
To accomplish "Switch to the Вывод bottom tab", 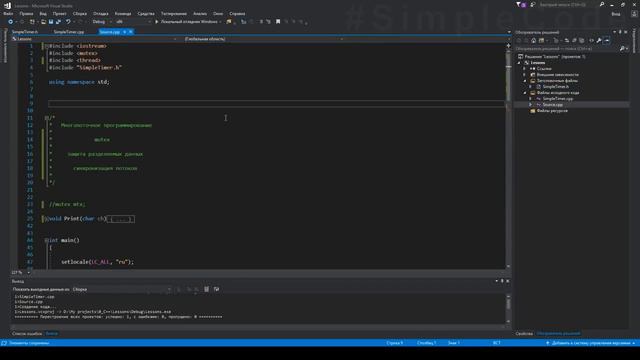I will pos(52,333).
